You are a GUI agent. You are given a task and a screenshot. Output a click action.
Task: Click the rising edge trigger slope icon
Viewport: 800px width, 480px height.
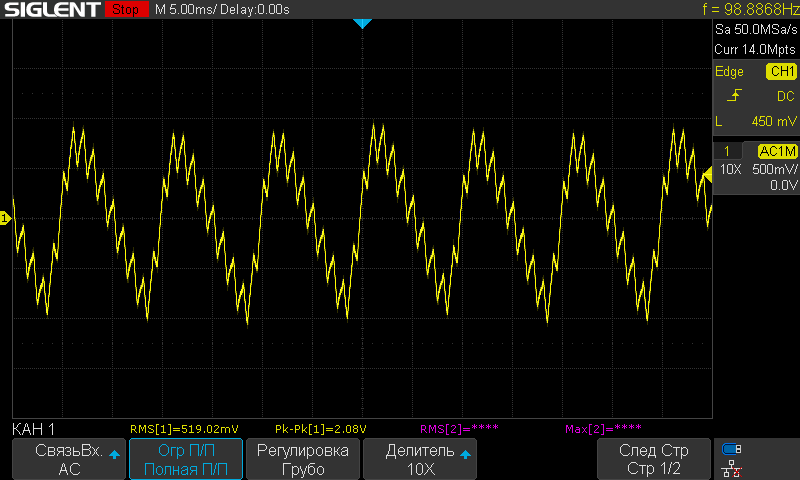pyautogui.click(x=735, y=96)
